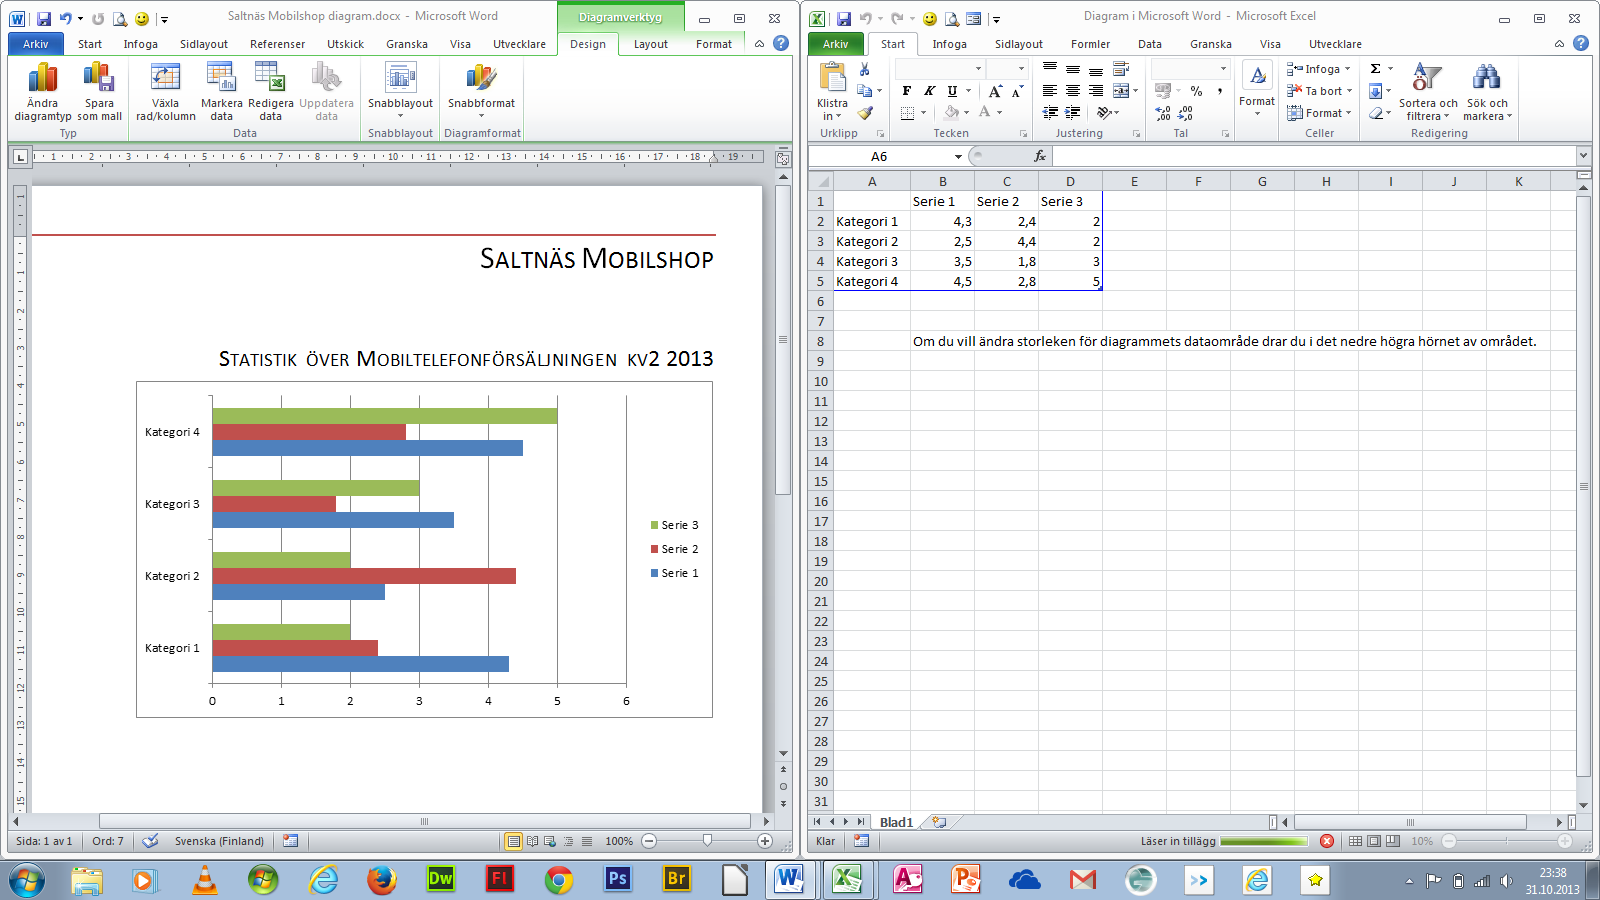Switch Excel to page layout view
1600x900 pixels.
click(1374, 841)
